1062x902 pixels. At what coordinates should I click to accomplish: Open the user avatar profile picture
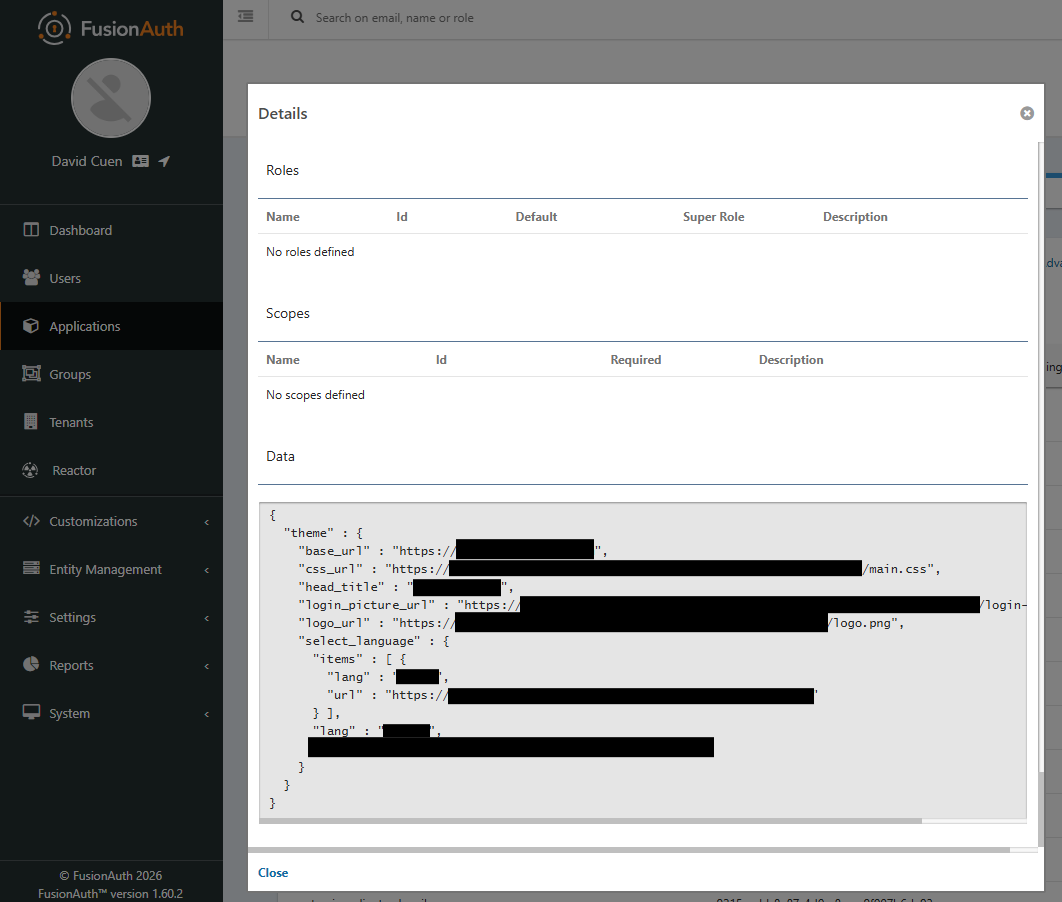pyautogui.click(x=111, y=98)
